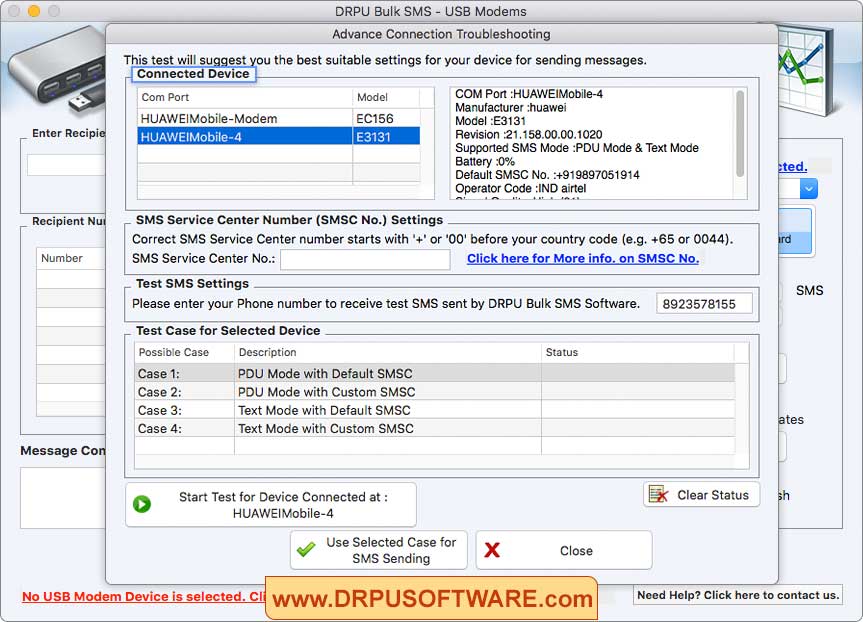Click the USB hub image in top-left corner
Screen dimensions: 863x622
[55, 70]
